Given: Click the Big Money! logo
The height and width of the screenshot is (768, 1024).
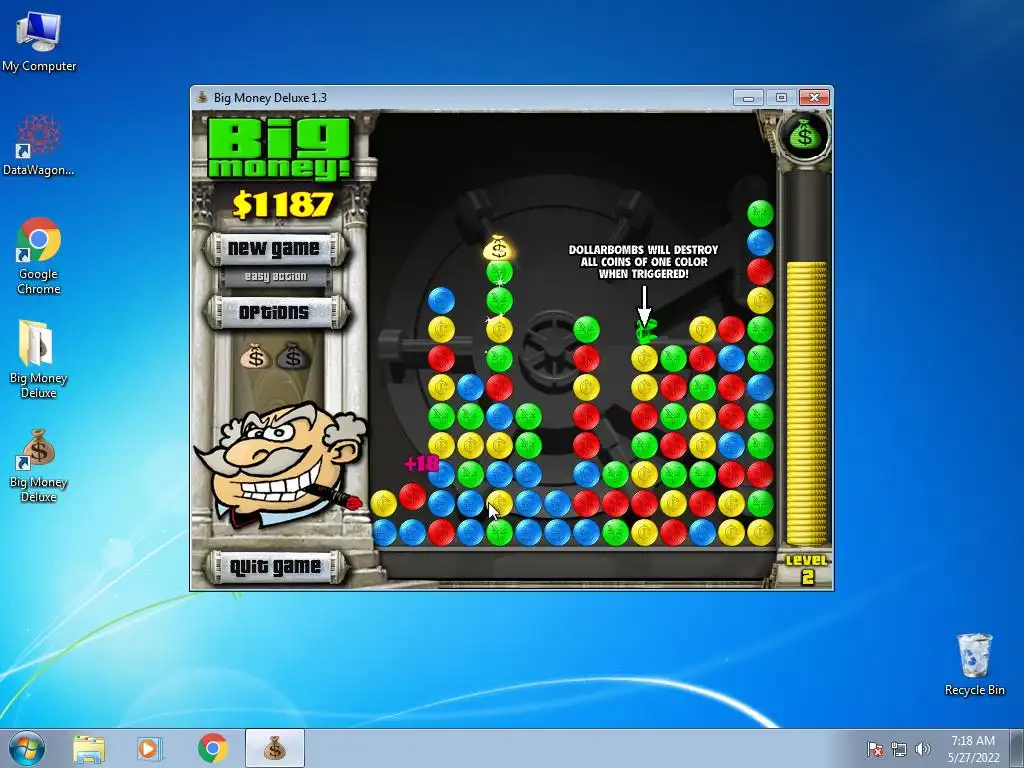Looking at the screenshot, I should pos(280,148).
